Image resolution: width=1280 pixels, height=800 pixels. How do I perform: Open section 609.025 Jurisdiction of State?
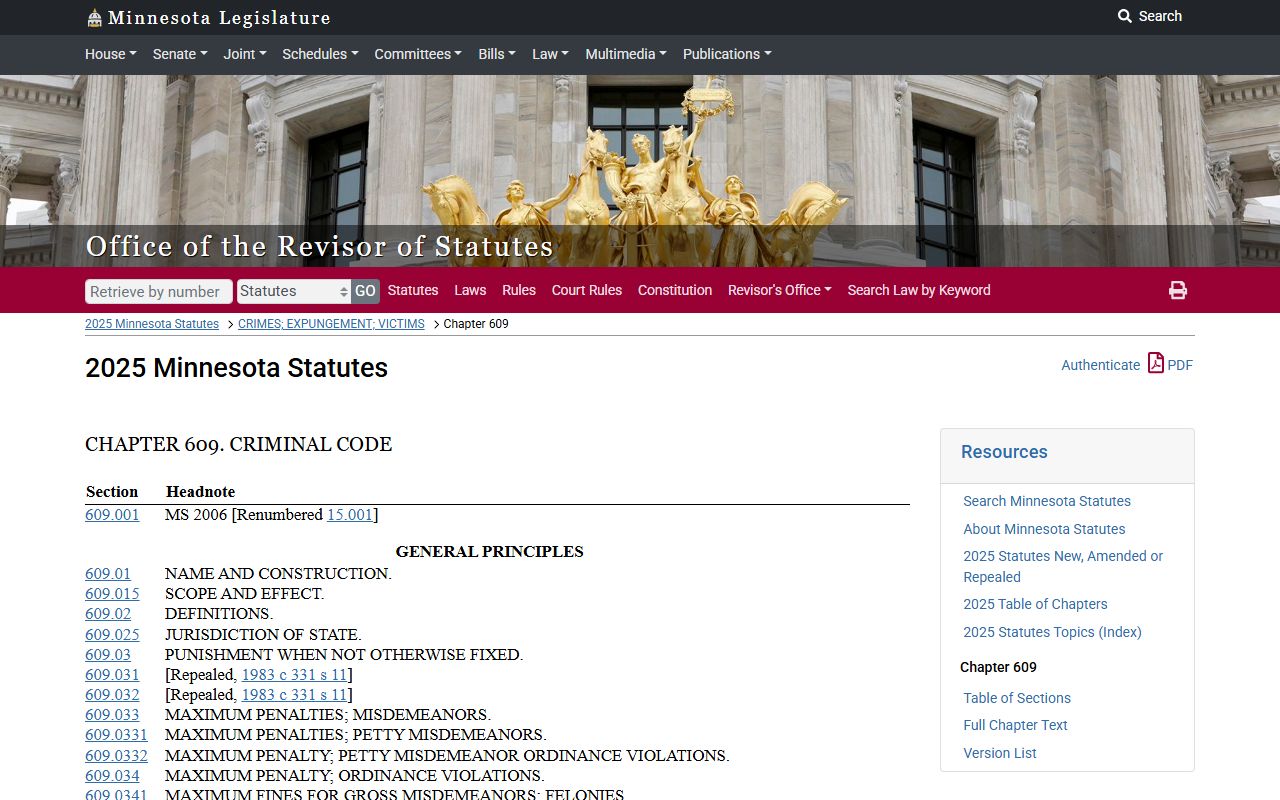click(112, 635)
